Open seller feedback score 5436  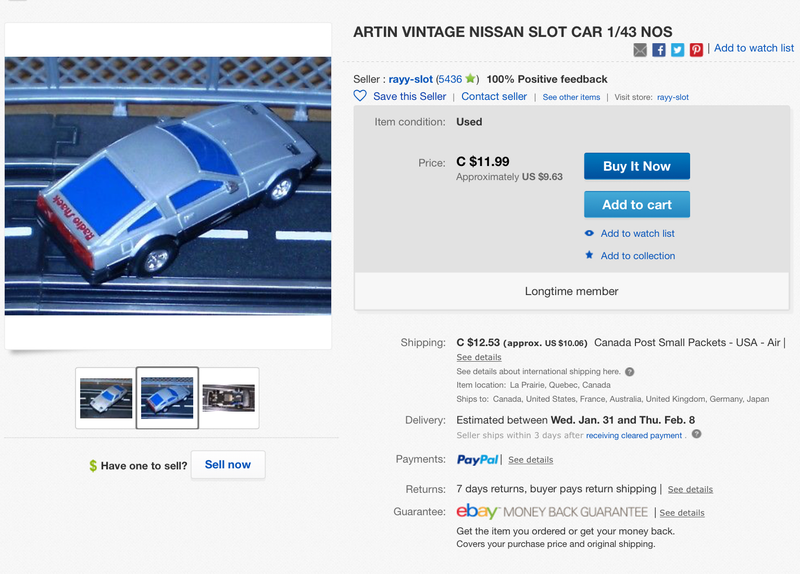450,79
